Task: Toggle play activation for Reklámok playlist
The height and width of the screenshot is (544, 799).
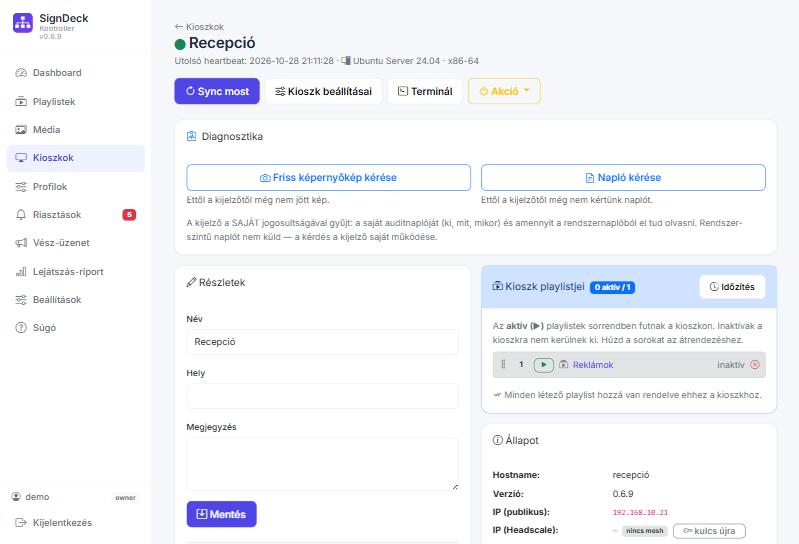Action: click(544, 365)
